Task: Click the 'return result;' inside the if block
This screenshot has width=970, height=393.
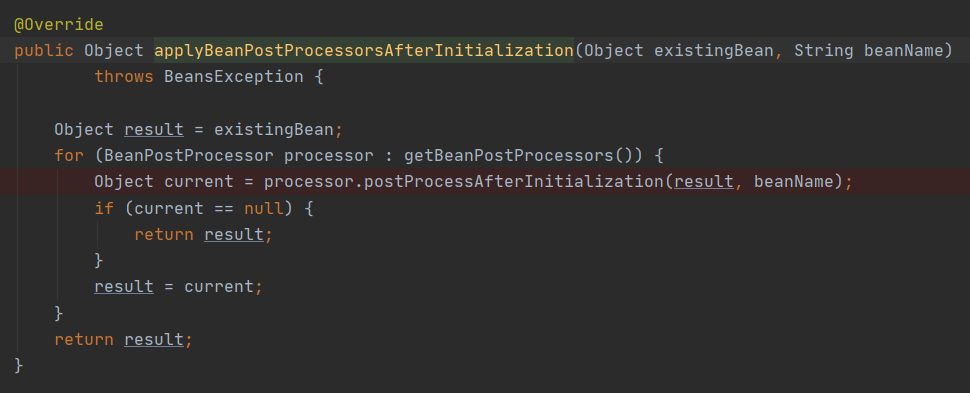Action: coord(204,235)
